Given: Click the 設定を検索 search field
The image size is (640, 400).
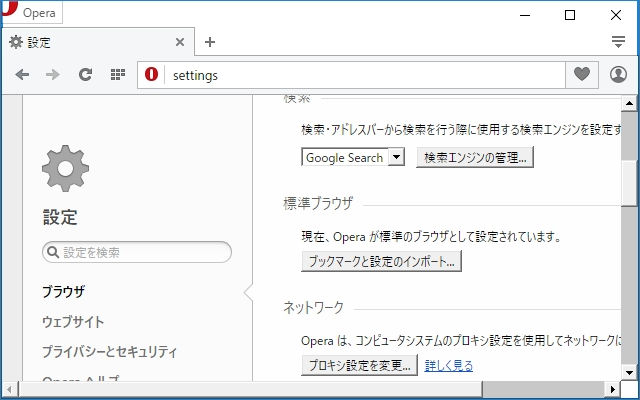Looking at the screenshot, I should coord(137,252).
